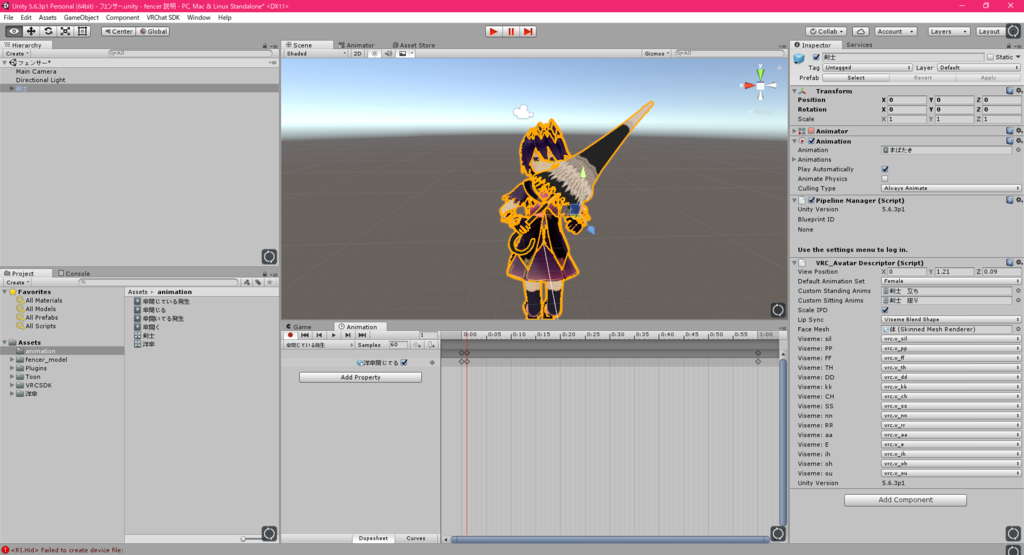
Task: Open cloud services via cloud icon
Action: pos(861,31)
